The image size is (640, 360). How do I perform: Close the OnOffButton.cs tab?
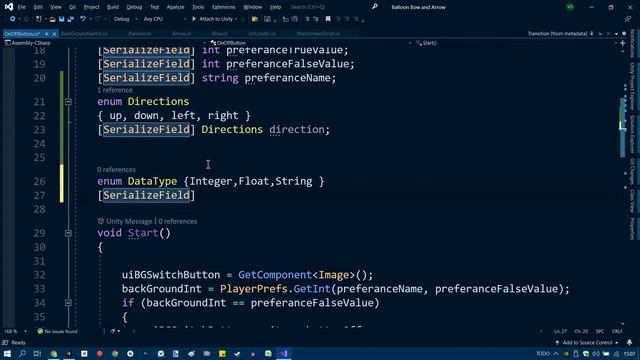[54, 33]
